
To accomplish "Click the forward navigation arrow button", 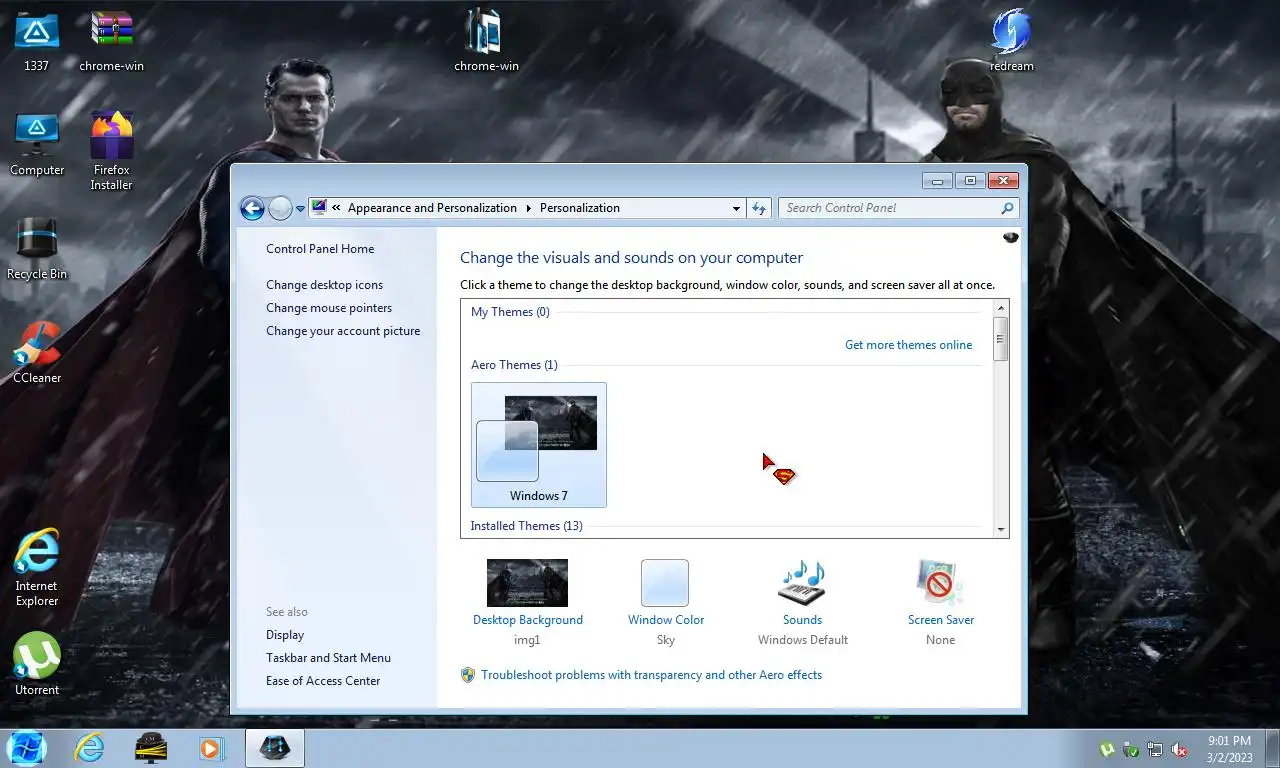I will 280,208.
